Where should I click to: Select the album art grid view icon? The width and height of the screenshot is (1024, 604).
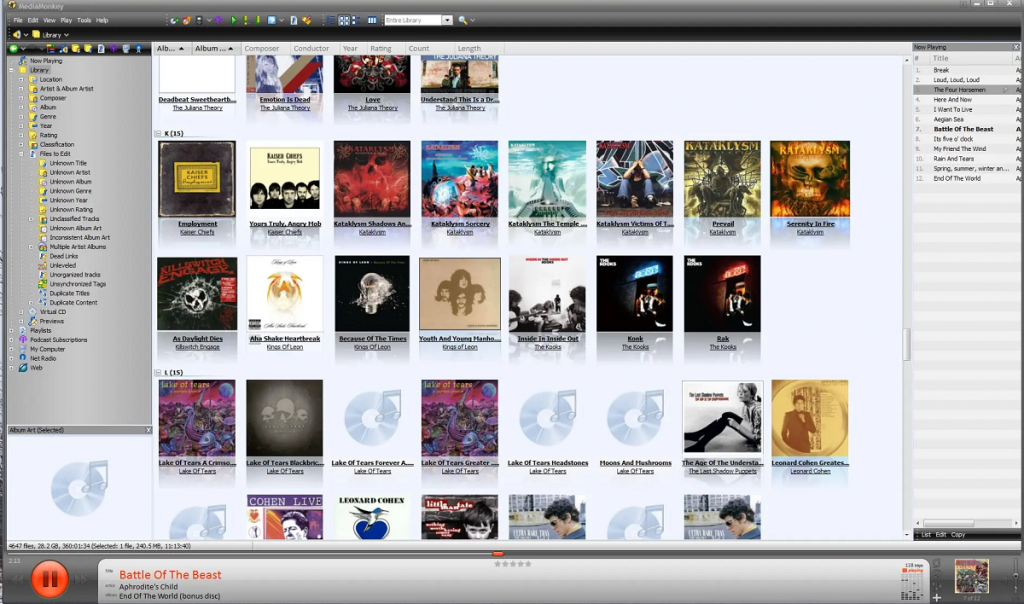coord(342,21)
